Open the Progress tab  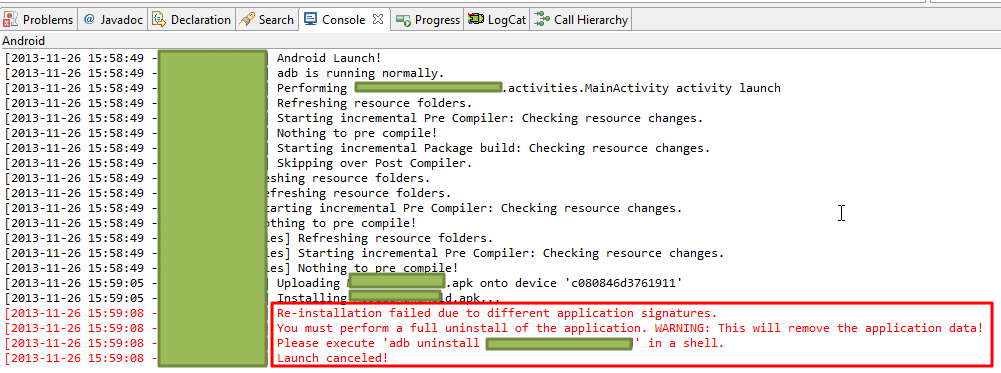[x=428, y=20]
